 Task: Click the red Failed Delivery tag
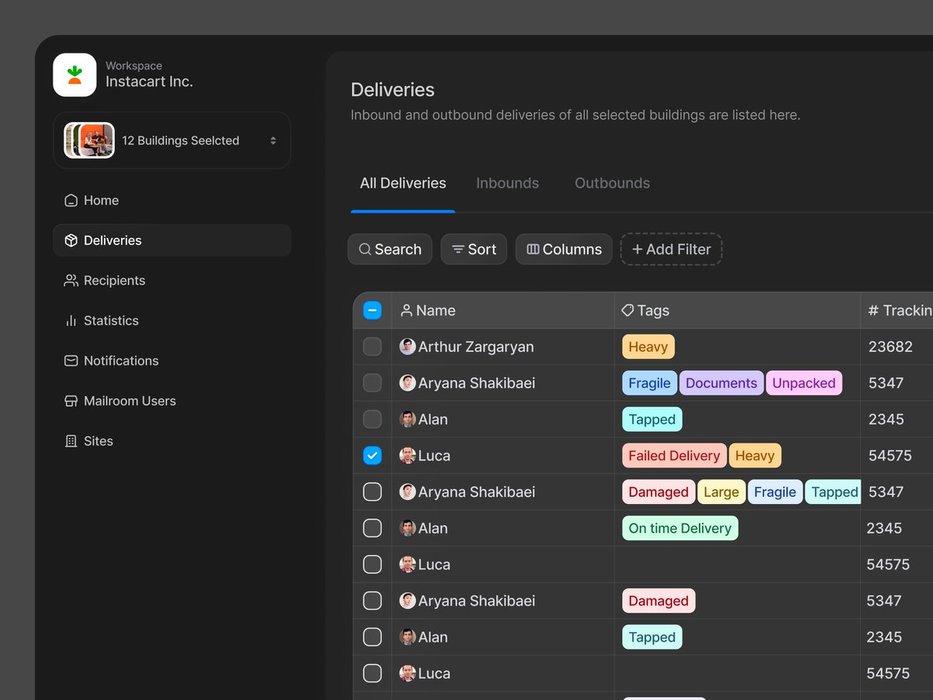point(674,455)
